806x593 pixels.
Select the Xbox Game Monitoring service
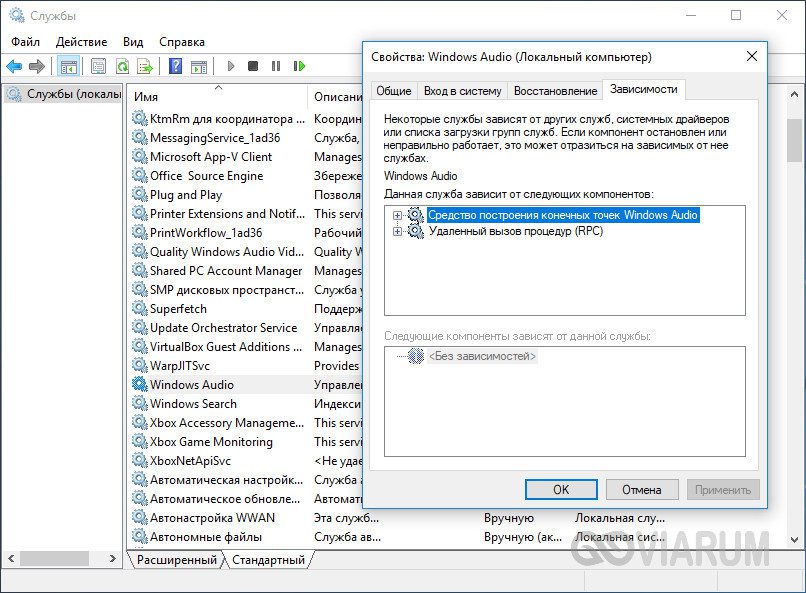[211, 441]
